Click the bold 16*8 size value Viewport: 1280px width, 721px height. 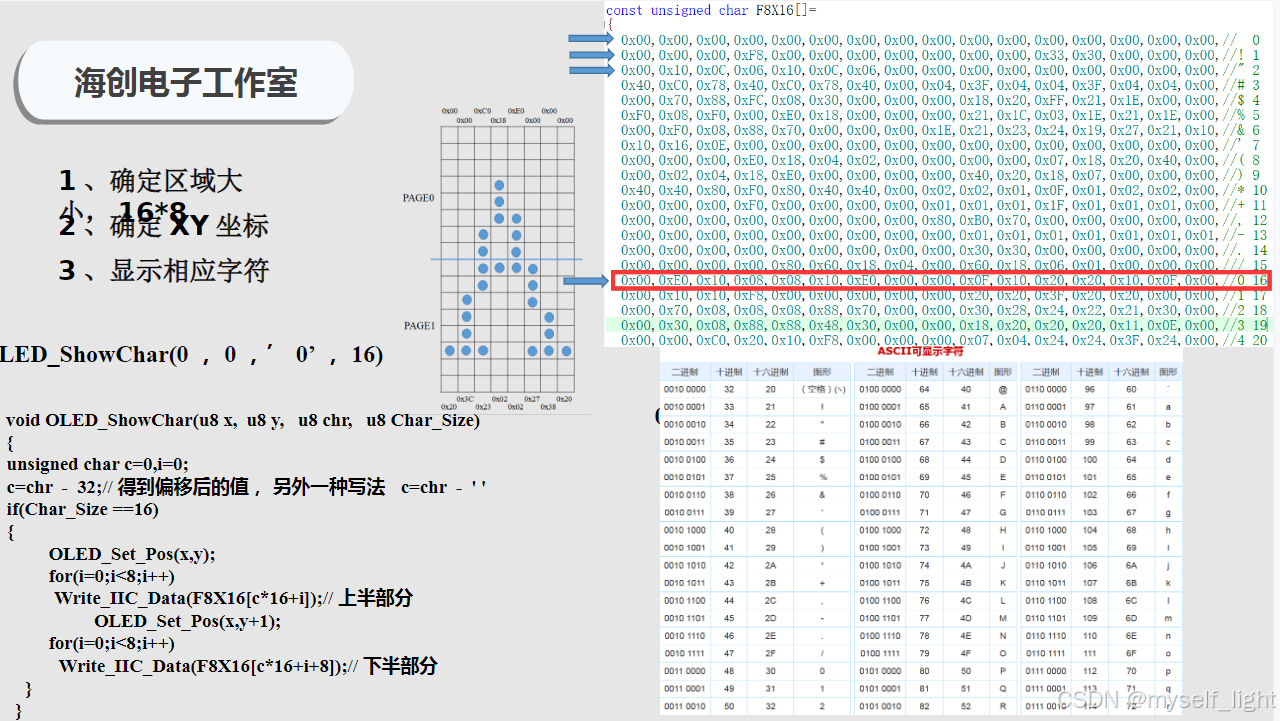152,211
